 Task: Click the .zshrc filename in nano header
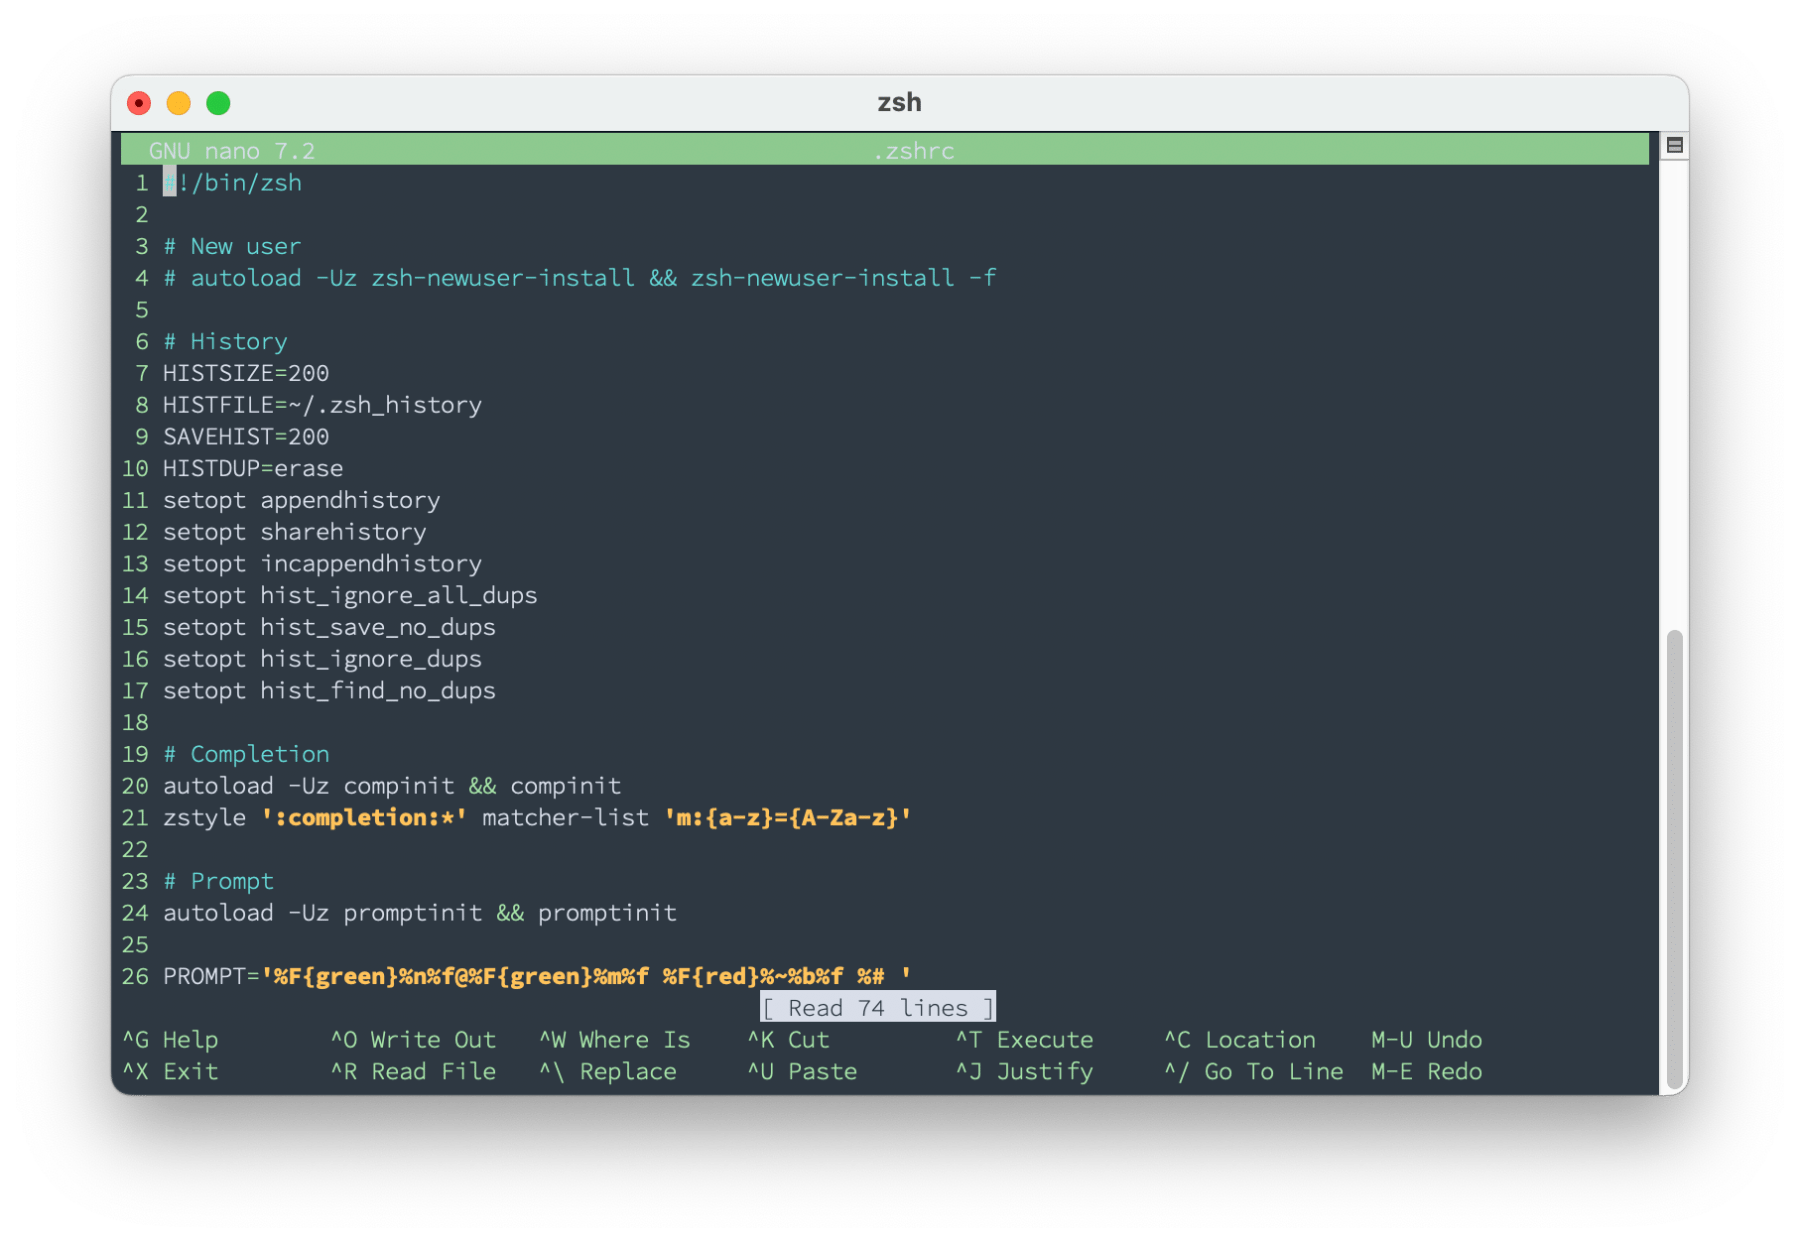pos(914,151)
